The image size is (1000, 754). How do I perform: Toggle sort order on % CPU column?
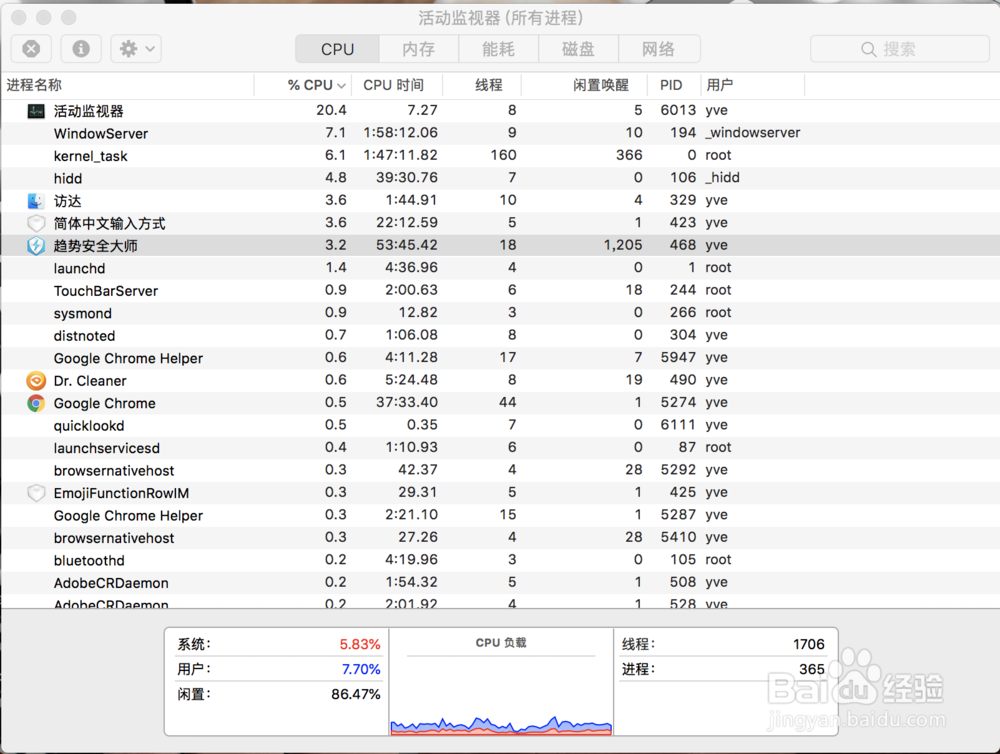(303, 85)
